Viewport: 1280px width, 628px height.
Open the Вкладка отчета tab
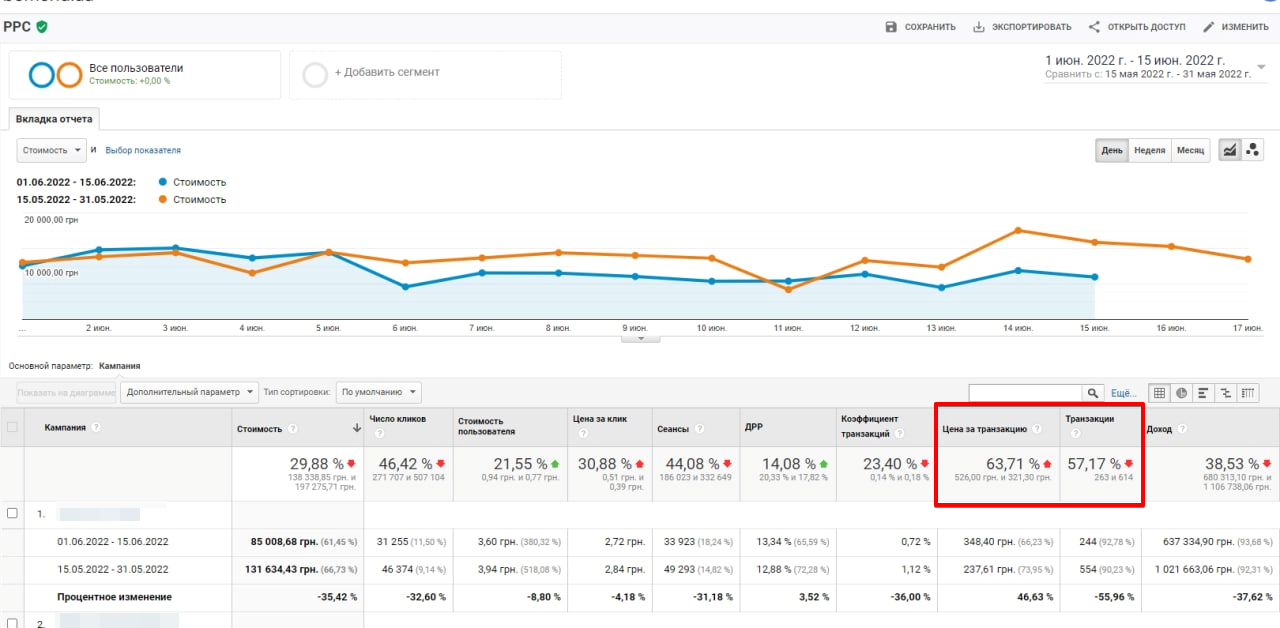click(x=54, y=119)
